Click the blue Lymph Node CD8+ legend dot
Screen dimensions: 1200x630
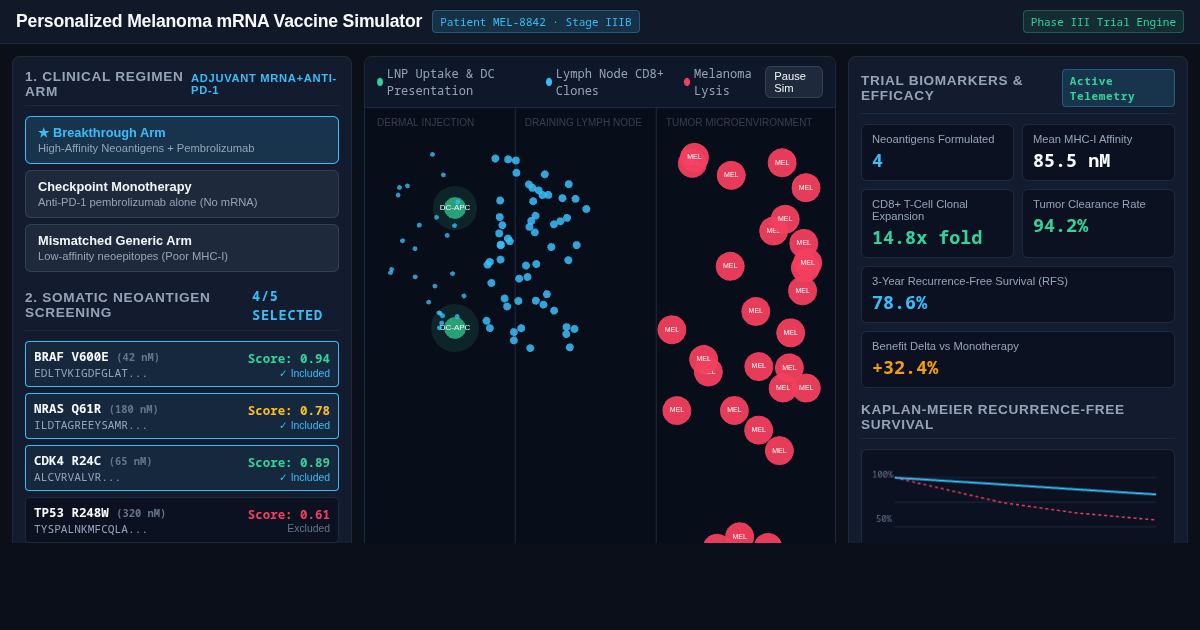tap(549, 82)
